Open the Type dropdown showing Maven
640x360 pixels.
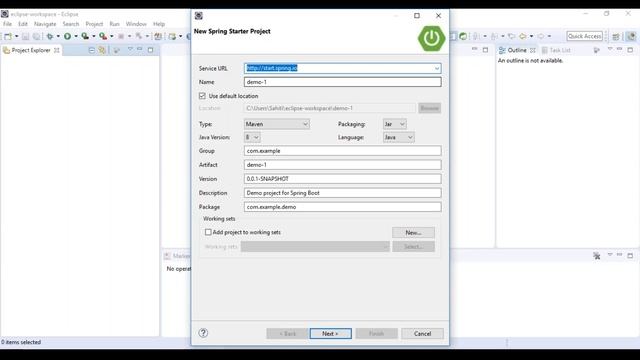pos(277,124)
